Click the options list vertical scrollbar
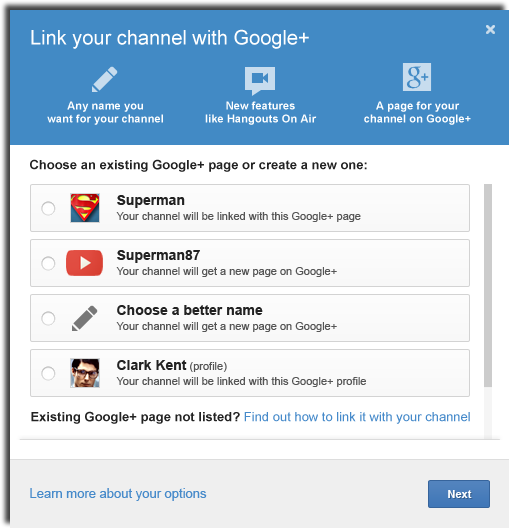509x528 pixels. (488, 285)
